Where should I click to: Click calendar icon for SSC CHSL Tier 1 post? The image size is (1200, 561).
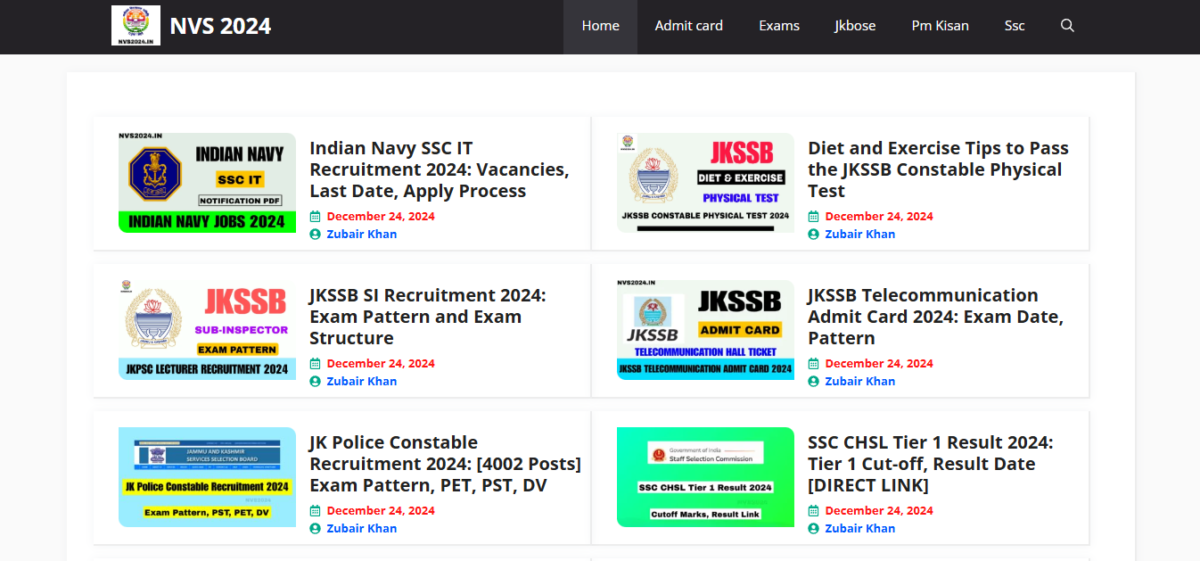[x=813, y=510]
